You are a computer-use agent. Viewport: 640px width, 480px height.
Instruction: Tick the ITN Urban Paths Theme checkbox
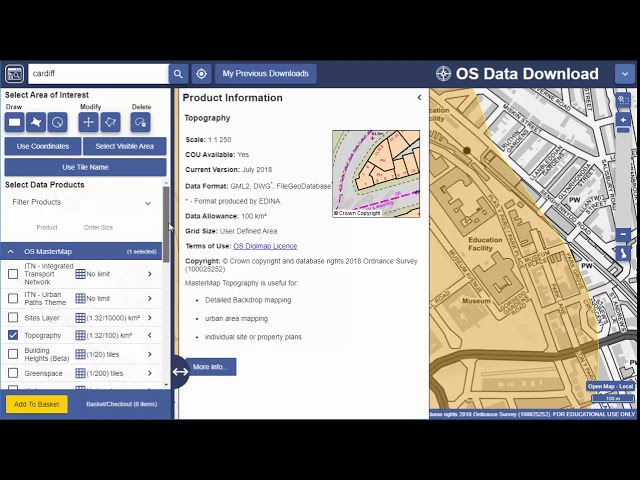click(13, 298)
